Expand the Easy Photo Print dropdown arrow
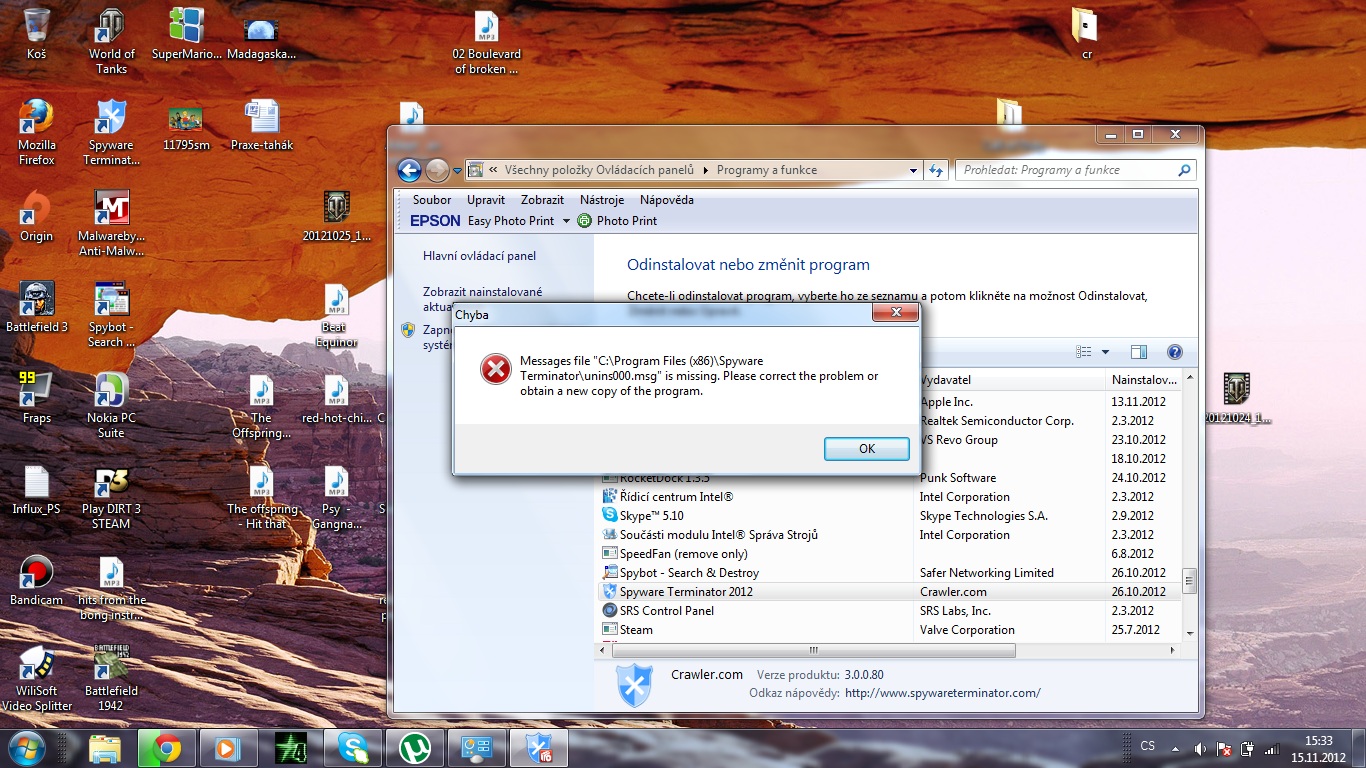Screen dimensions: 1366x768 pyautogui.click(x=566, y=221)
